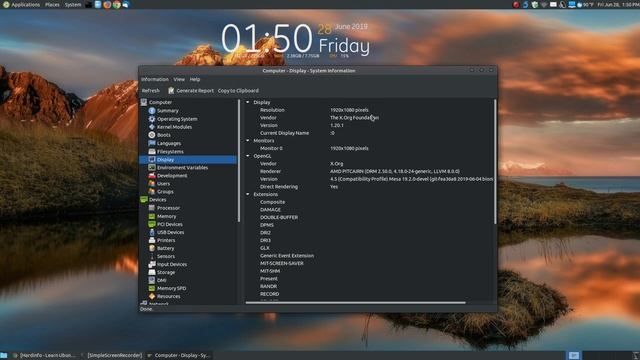Viewport: 640px width, 360px height.
Task: Select the Devices tree category
Action: [x=157, y=200]
